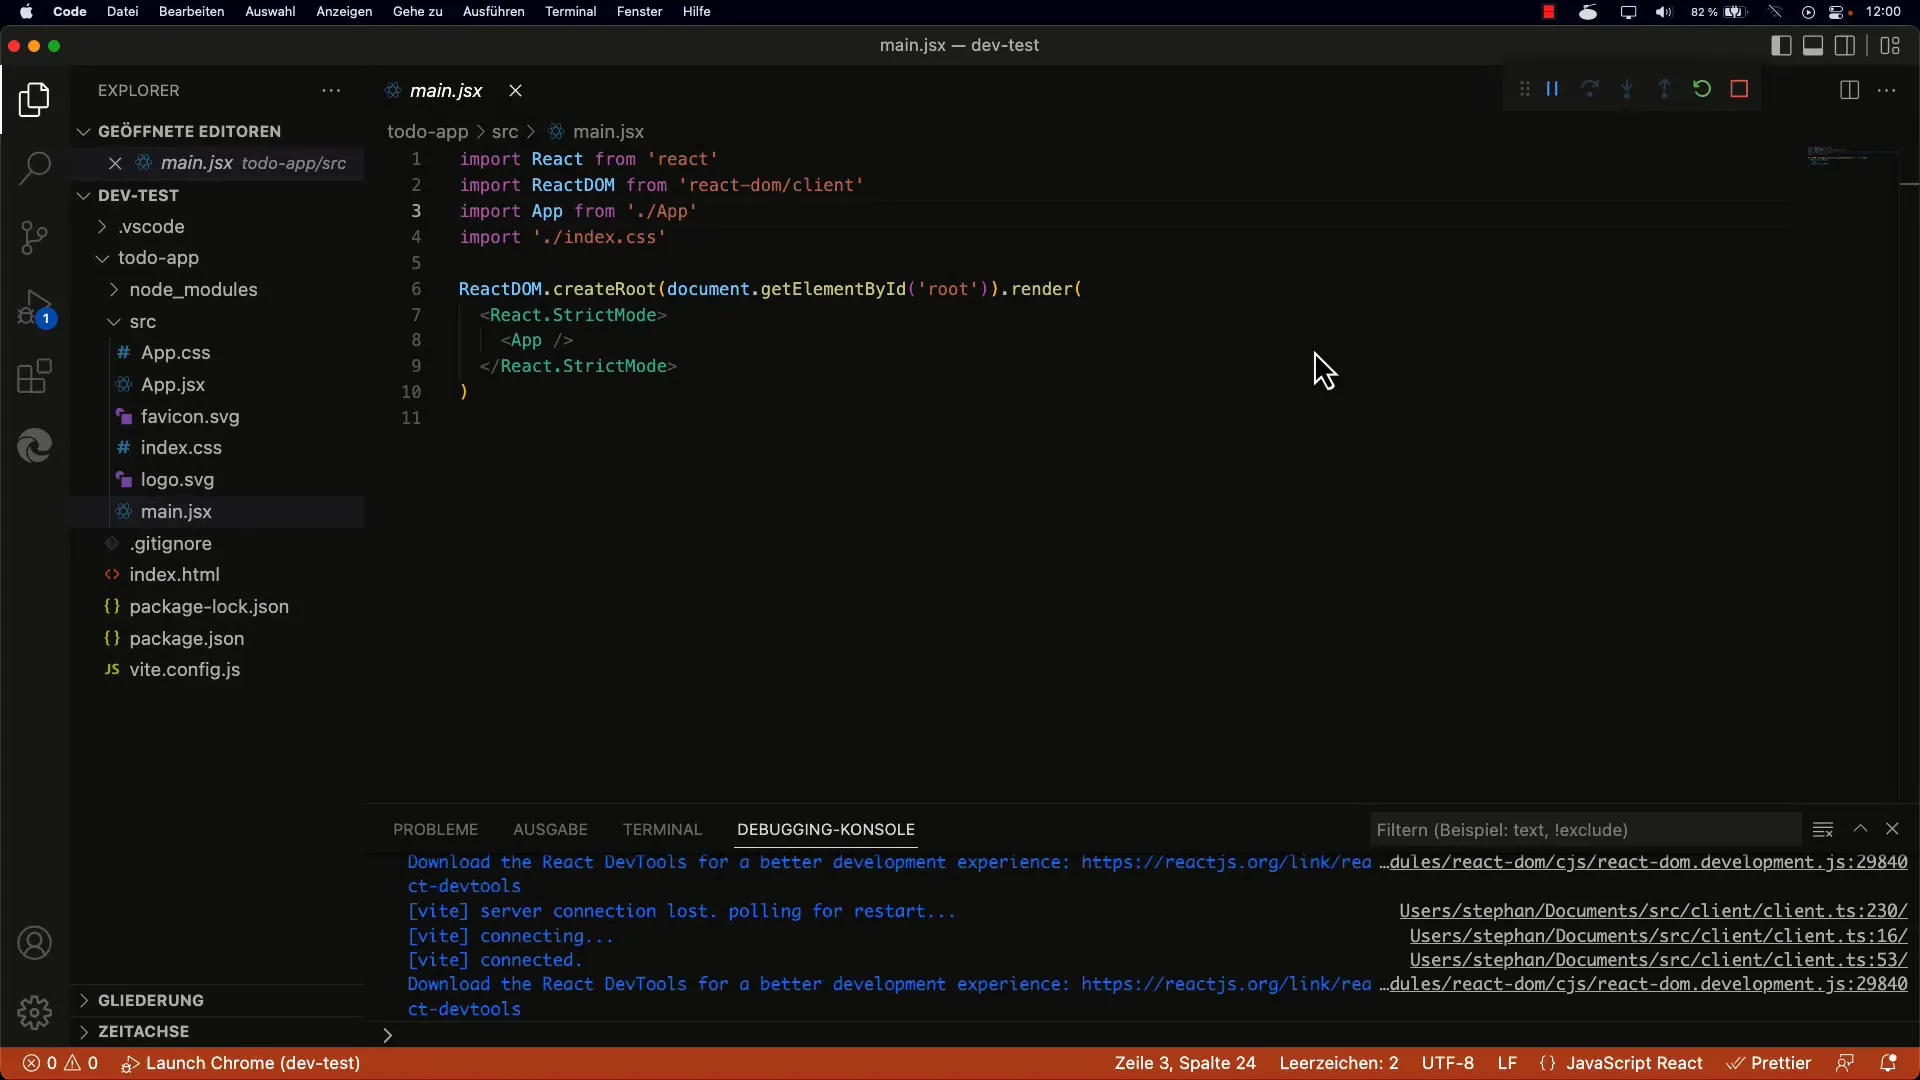This screenshot has height=1080, width=1920.
Task: Open the Datei menu
Action: [122, 11]
